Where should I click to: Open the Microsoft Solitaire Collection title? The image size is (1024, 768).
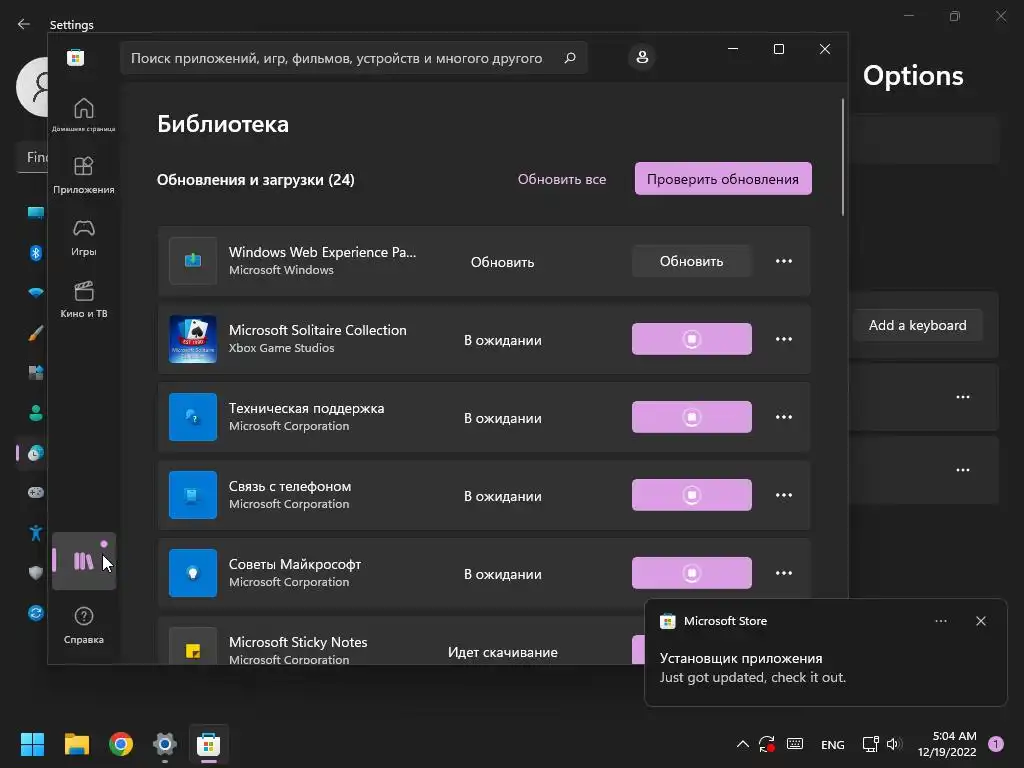tap(317, 330)
